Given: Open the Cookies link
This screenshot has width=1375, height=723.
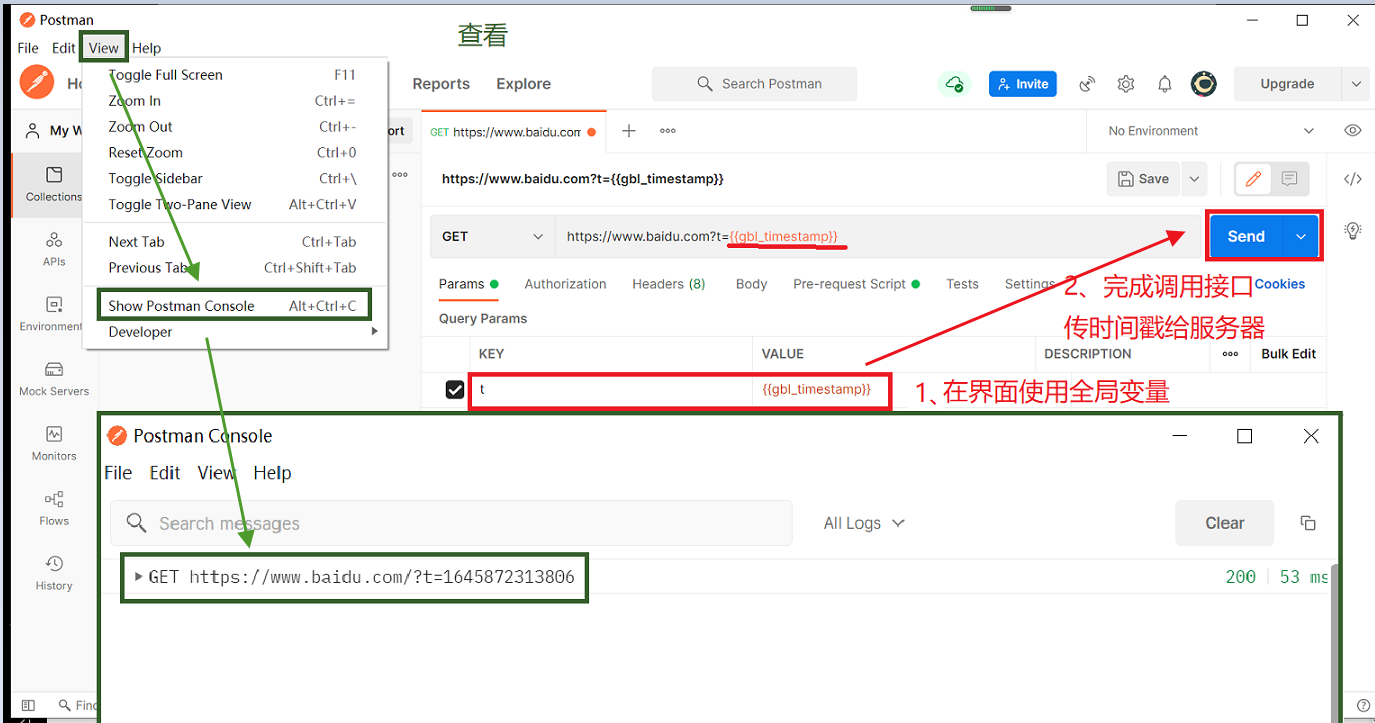Looking at the screenshot, I should pos(1279,284).
